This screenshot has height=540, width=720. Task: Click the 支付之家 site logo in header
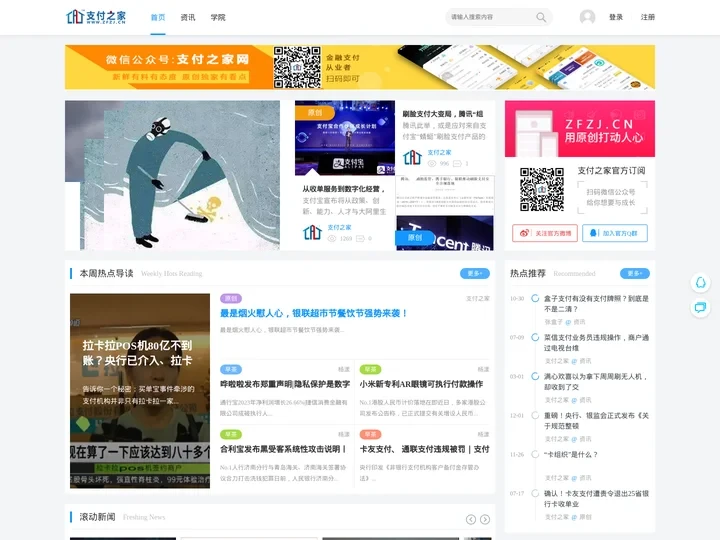96,17
